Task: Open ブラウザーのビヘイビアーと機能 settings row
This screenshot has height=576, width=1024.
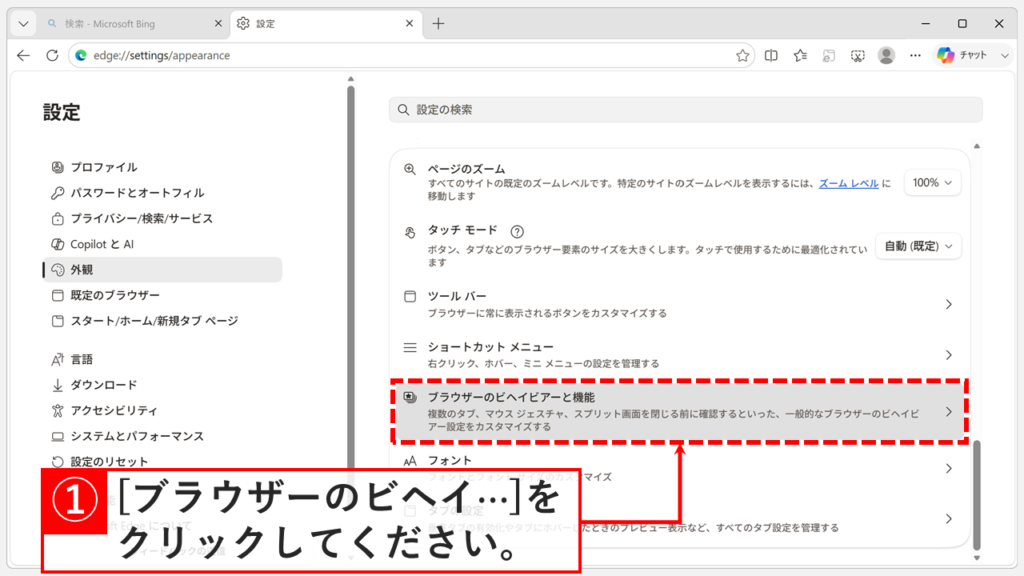Action: 679,411
